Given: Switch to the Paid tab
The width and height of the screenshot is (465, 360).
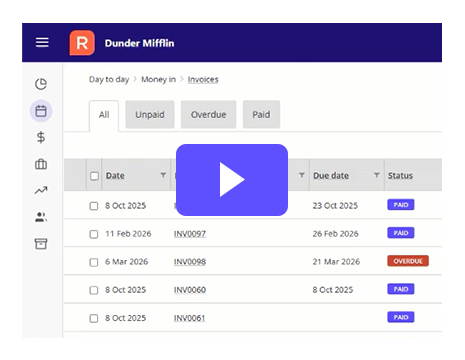Looking at the screenshot, I should pyautogui.click(x=261, y=114).
